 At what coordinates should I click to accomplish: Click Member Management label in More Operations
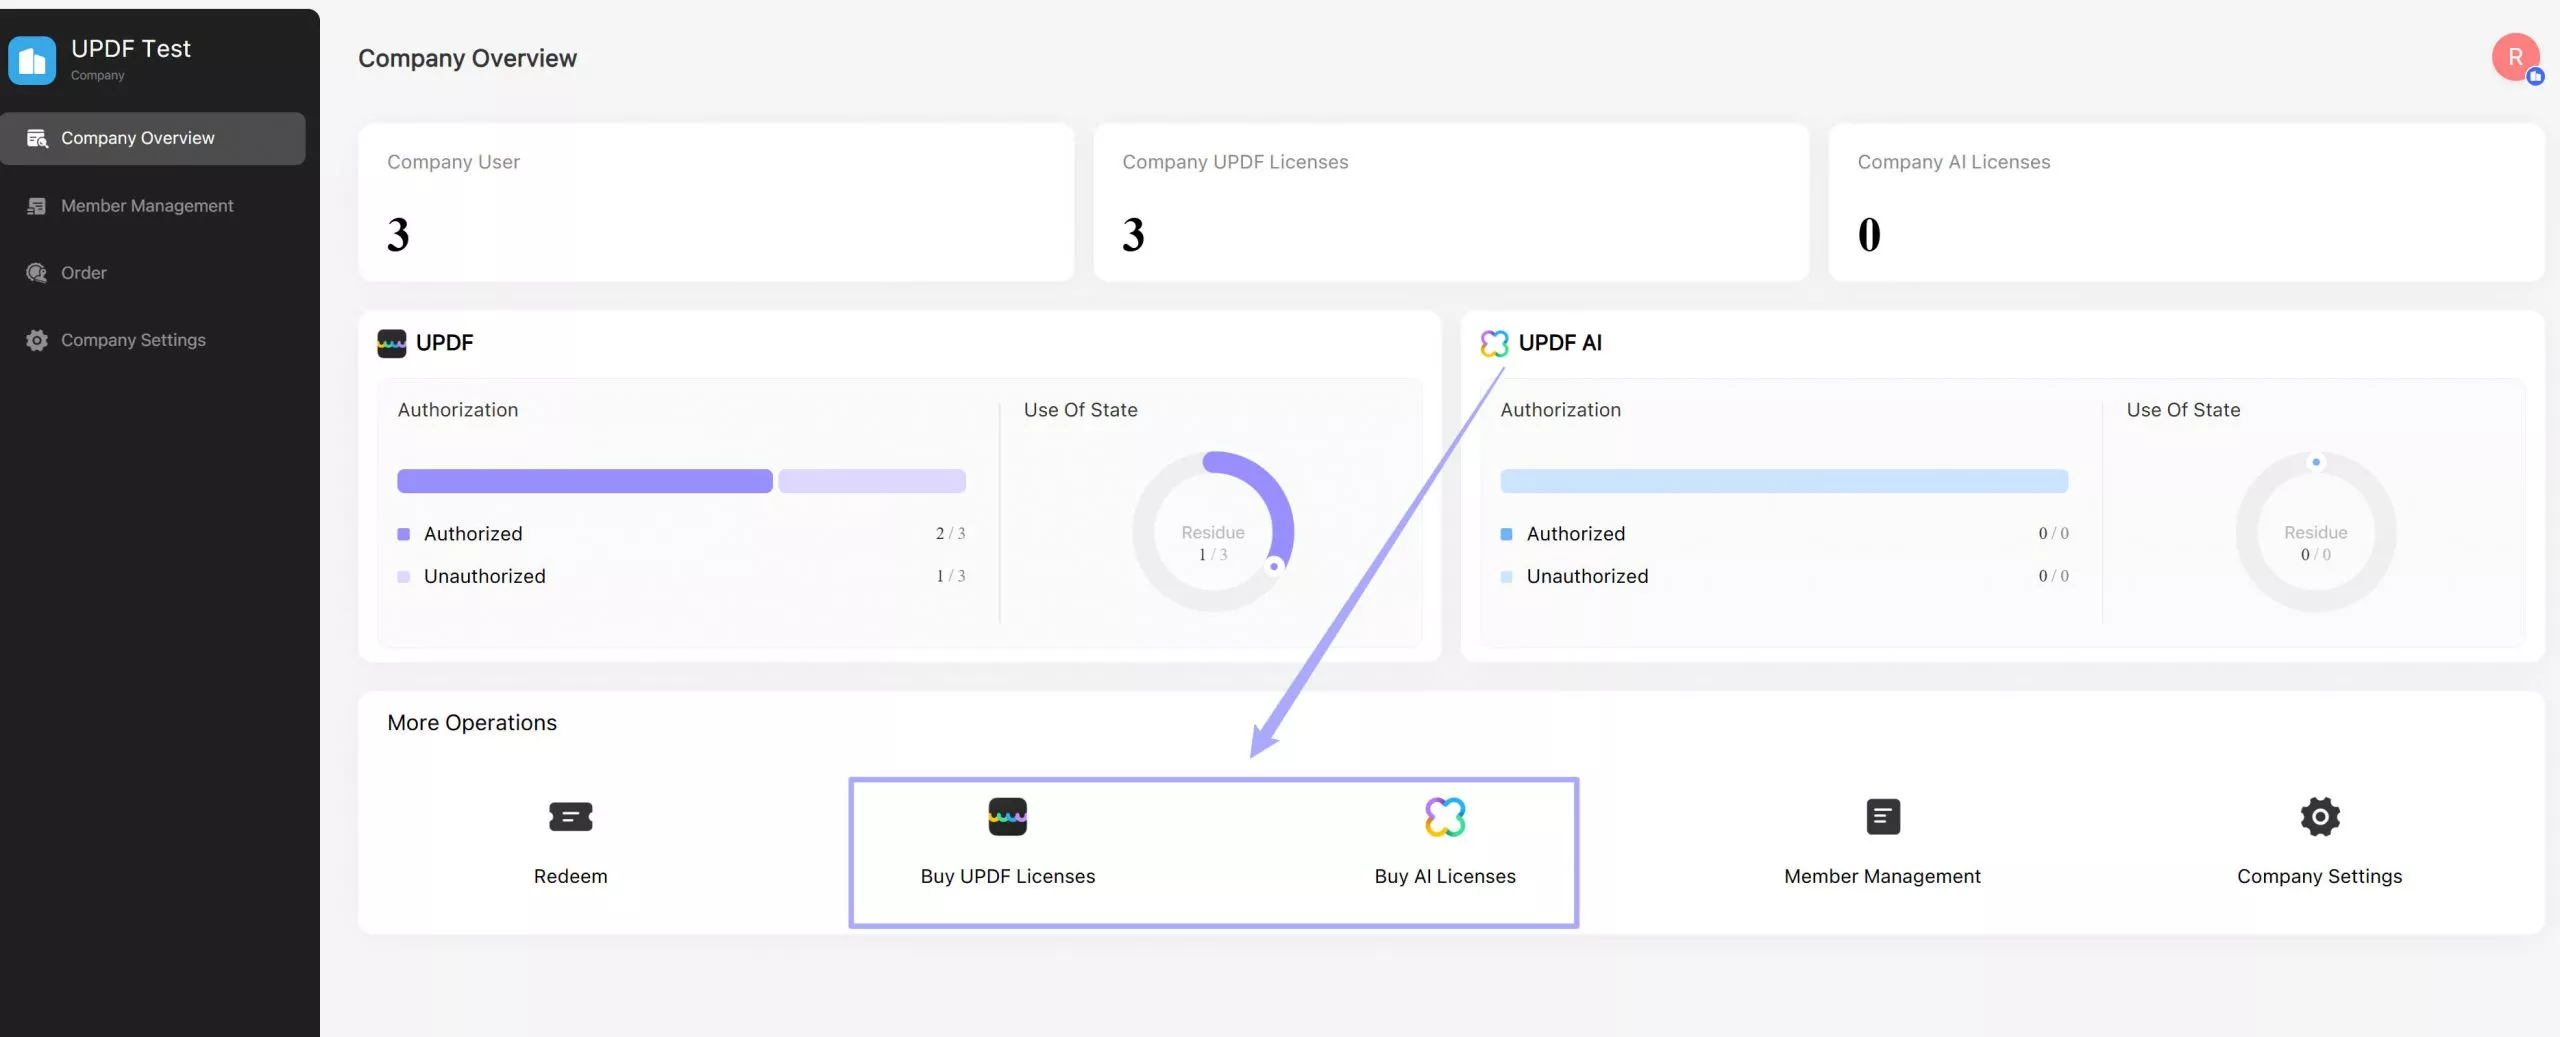click(x=1882, y=876)
